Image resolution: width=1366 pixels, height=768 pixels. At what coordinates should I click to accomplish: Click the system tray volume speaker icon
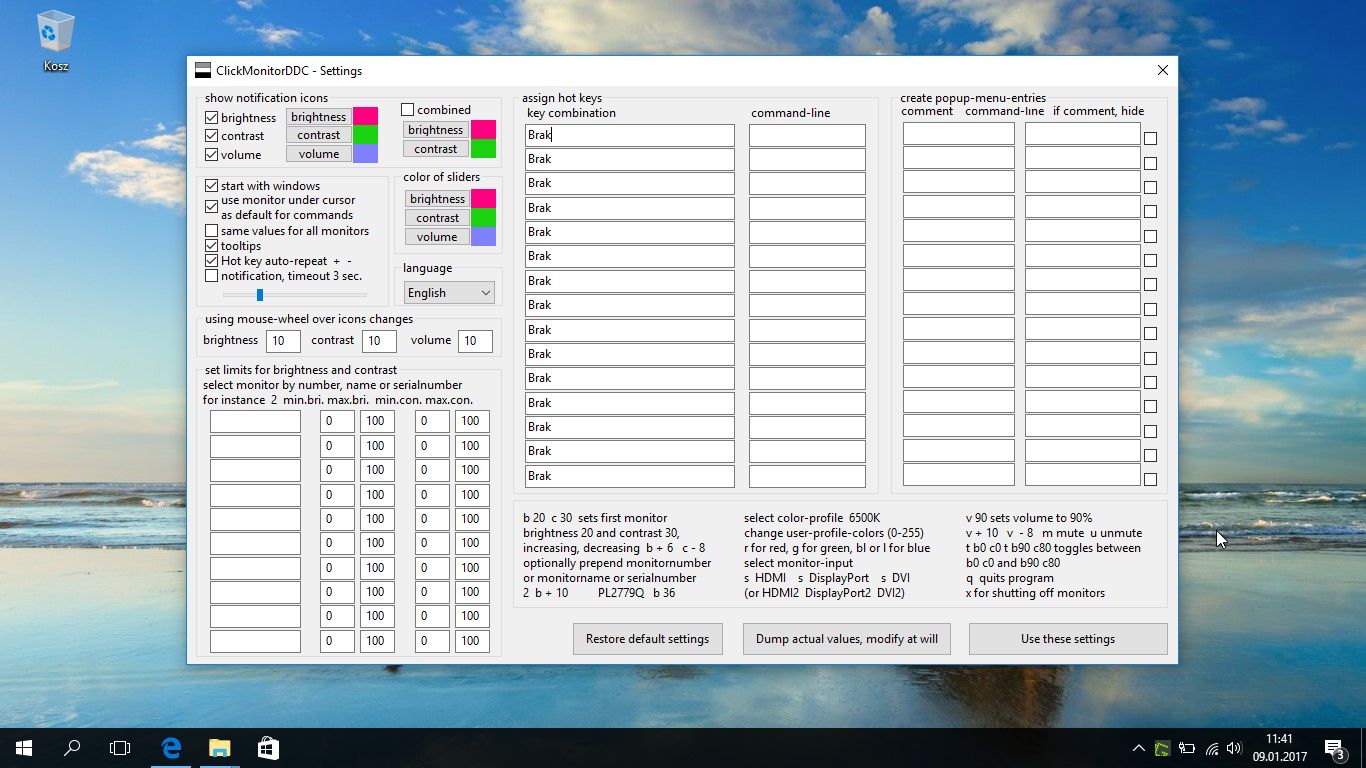(x=1234, y=748)
